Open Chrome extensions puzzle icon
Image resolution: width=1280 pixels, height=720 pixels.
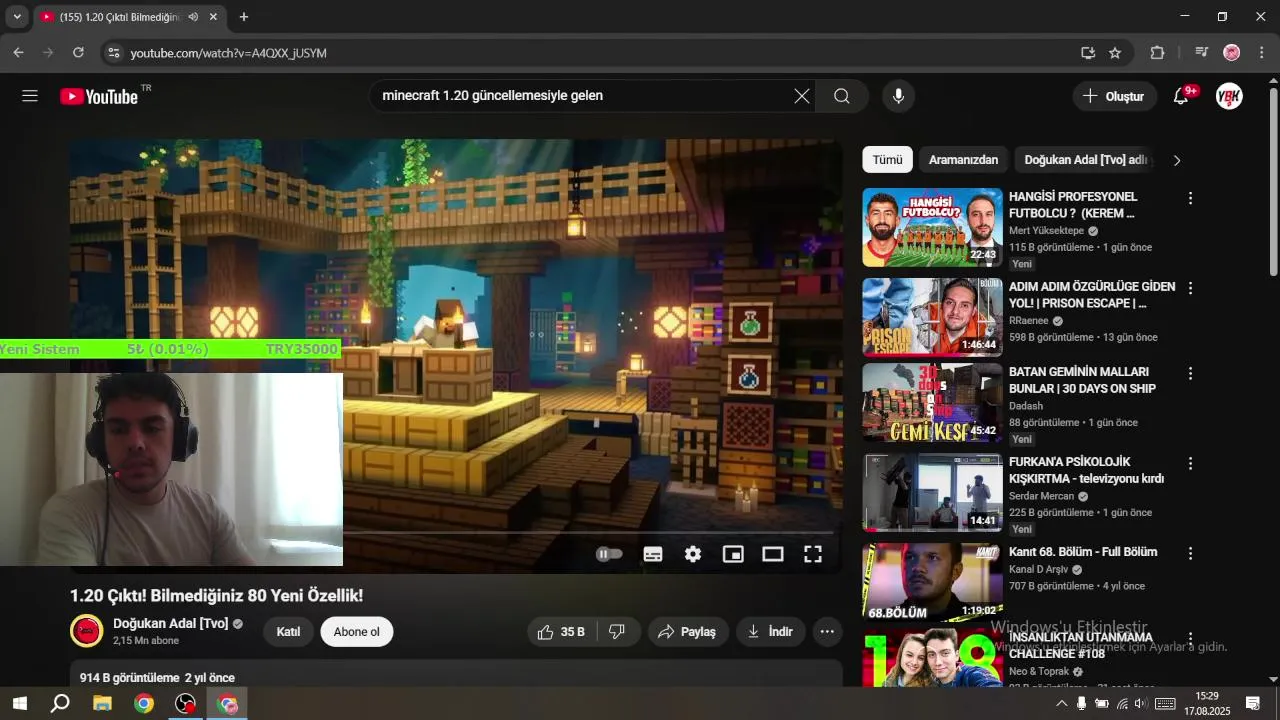click(1157, 53)
